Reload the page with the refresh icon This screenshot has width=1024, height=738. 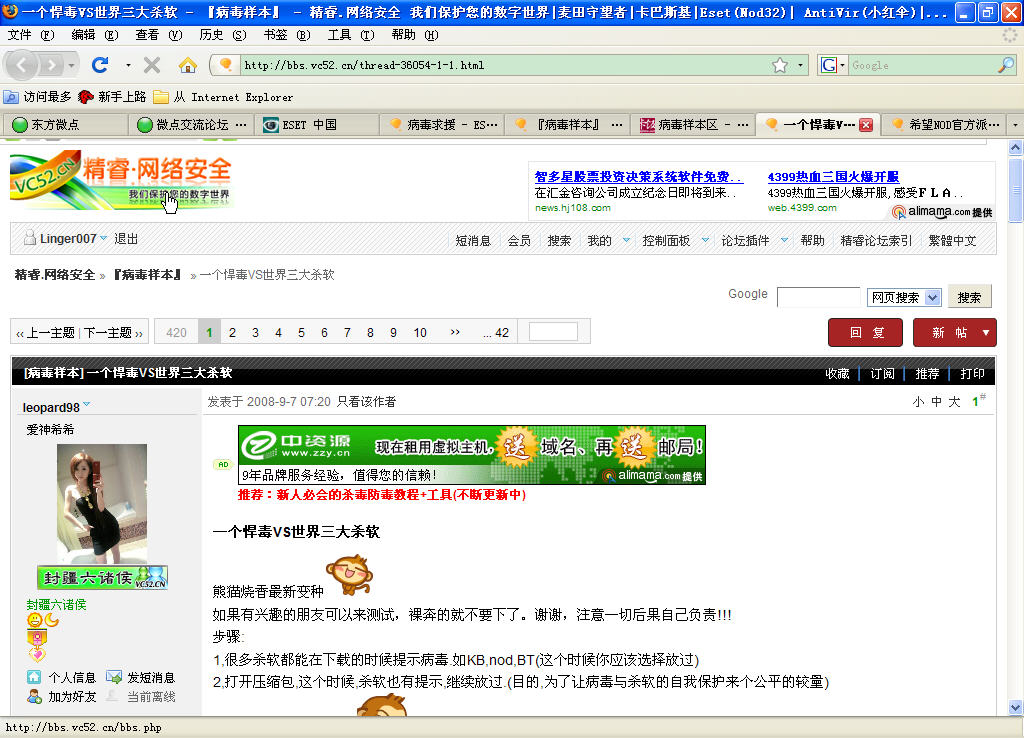pos(100,65)
